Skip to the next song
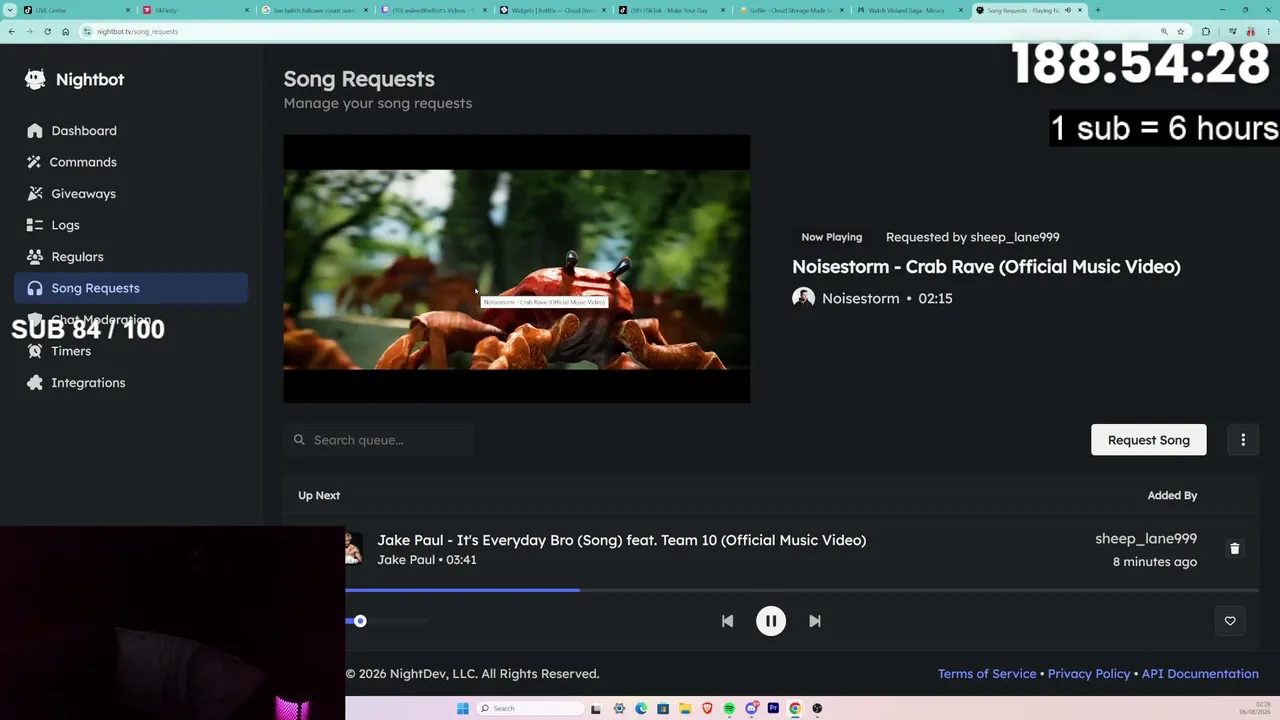 click(x=815, y=621)
